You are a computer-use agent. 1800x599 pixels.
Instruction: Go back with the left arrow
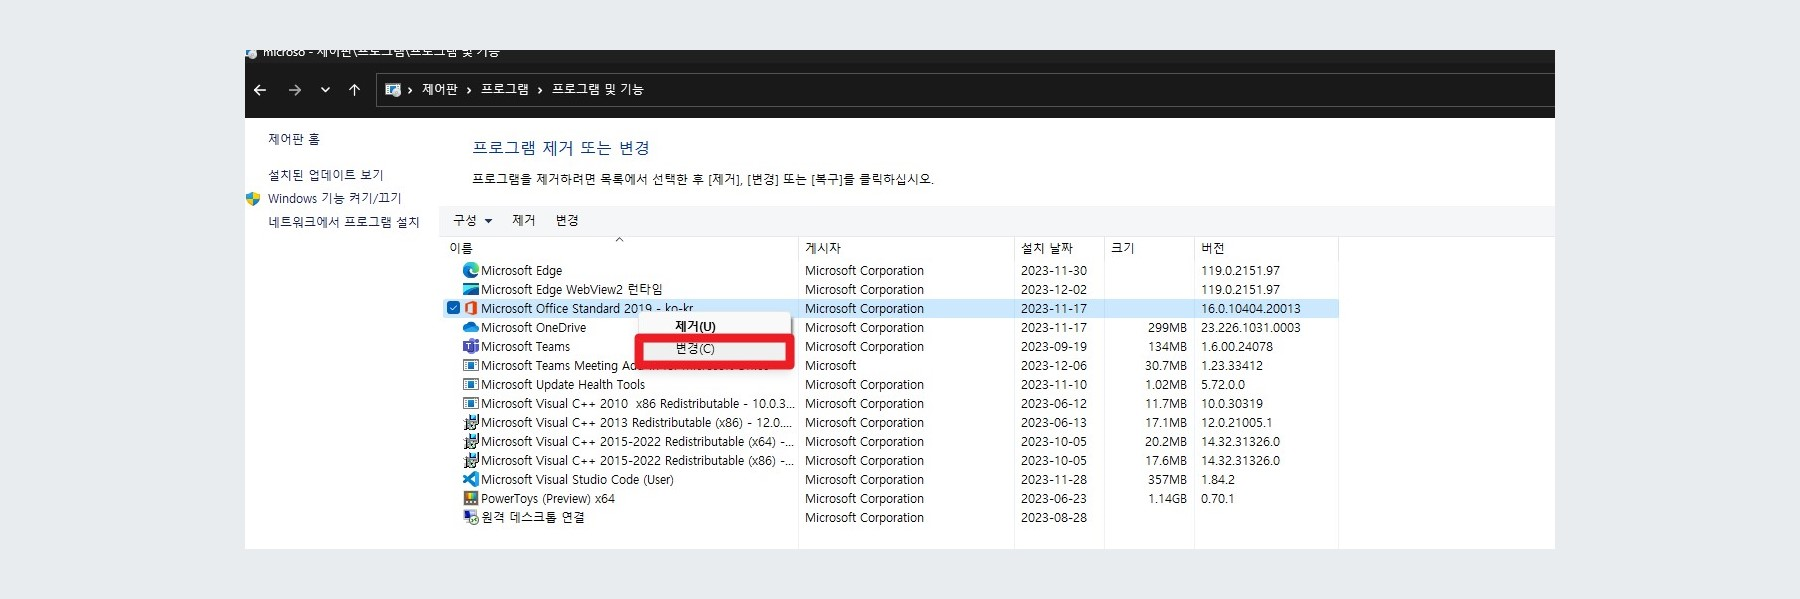260,90
